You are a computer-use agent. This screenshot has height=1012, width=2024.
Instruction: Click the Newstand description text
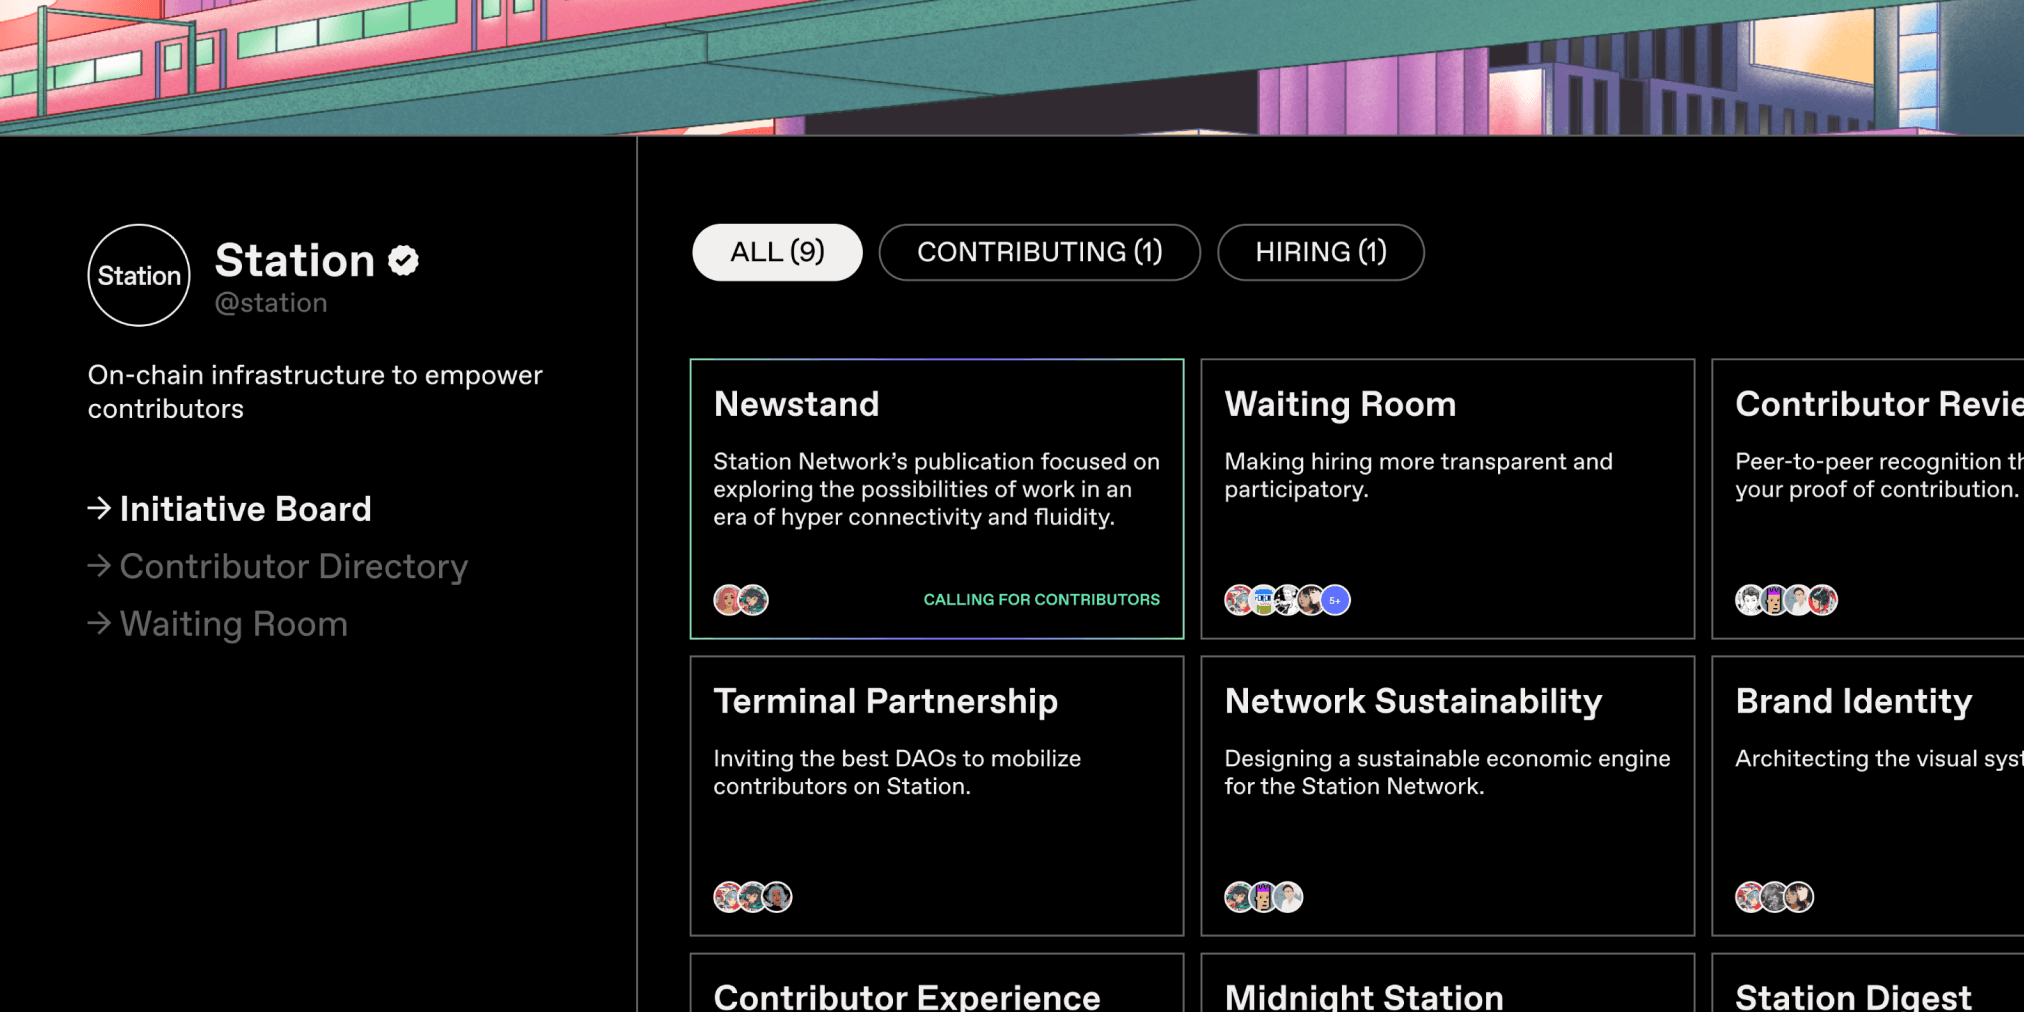pos(936,489)
